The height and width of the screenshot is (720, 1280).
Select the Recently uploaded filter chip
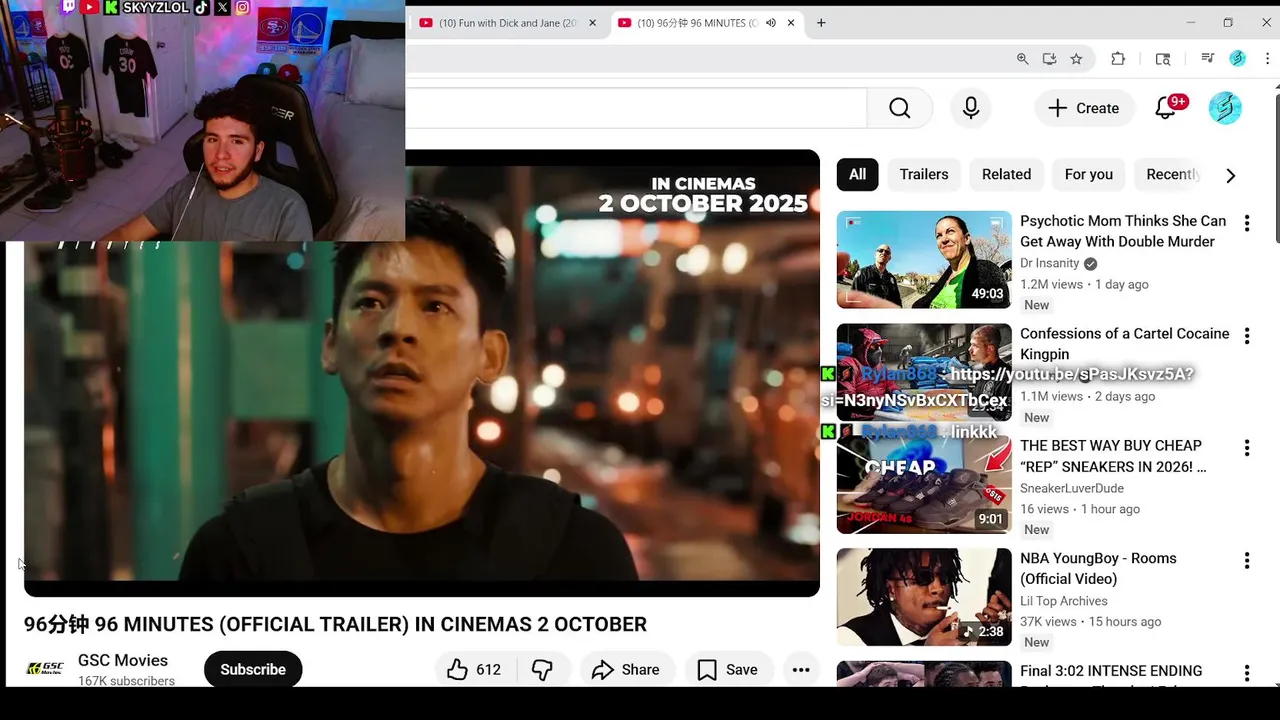tap(1172, 174)
